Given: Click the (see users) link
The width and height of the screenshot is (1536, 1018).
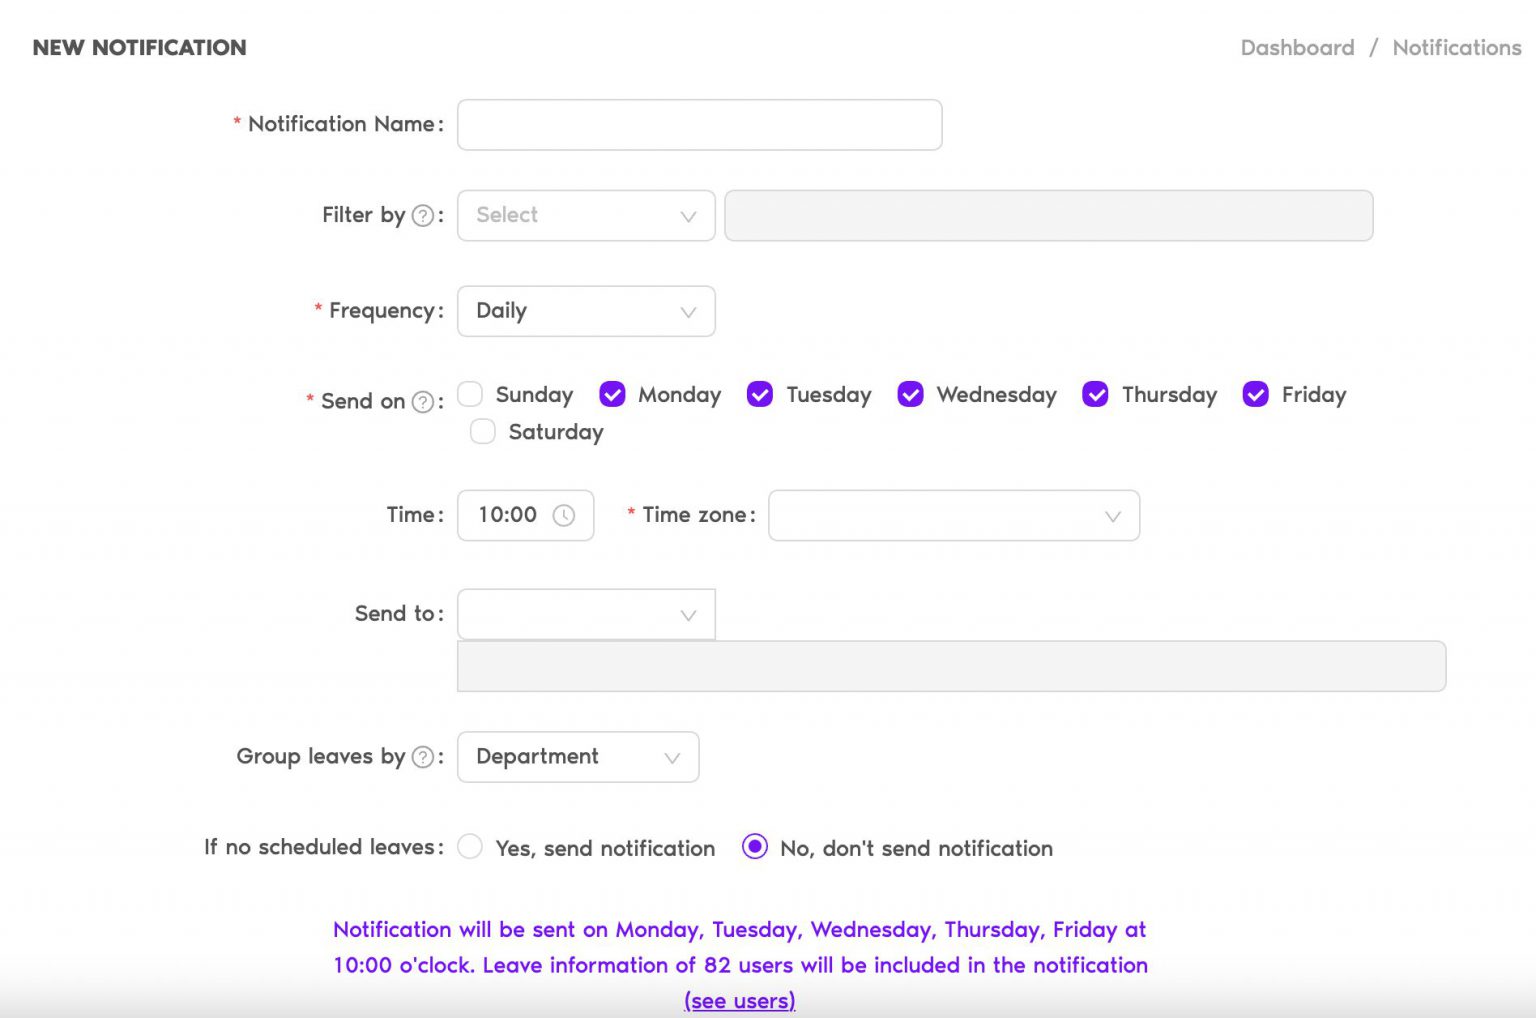Looking at the screenshot, I should point(739,1000).
